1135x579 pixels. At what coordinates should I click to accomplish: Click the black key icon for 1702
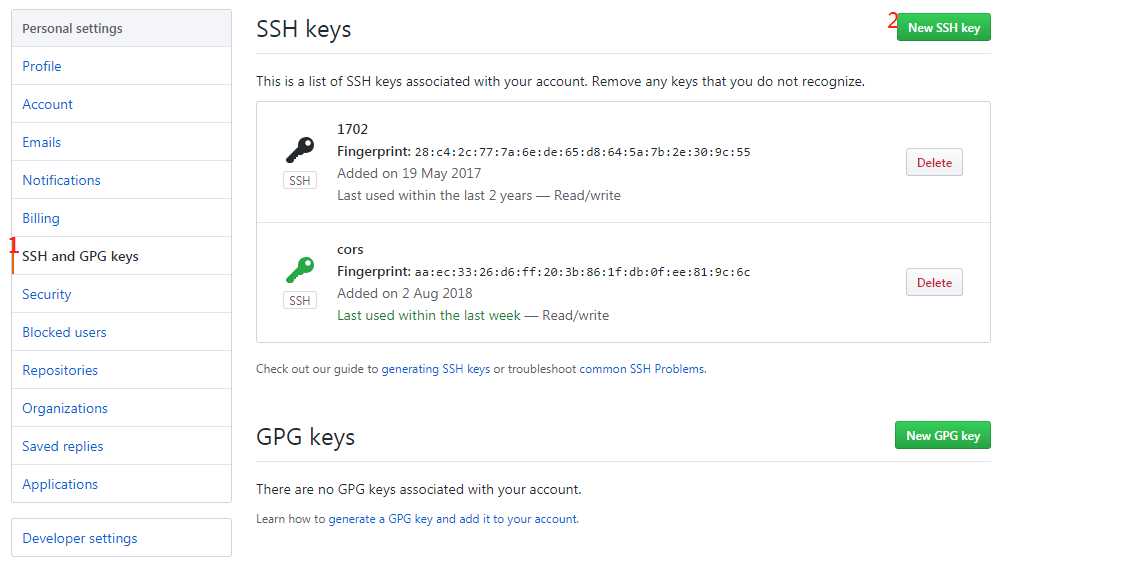pos(300,151)
